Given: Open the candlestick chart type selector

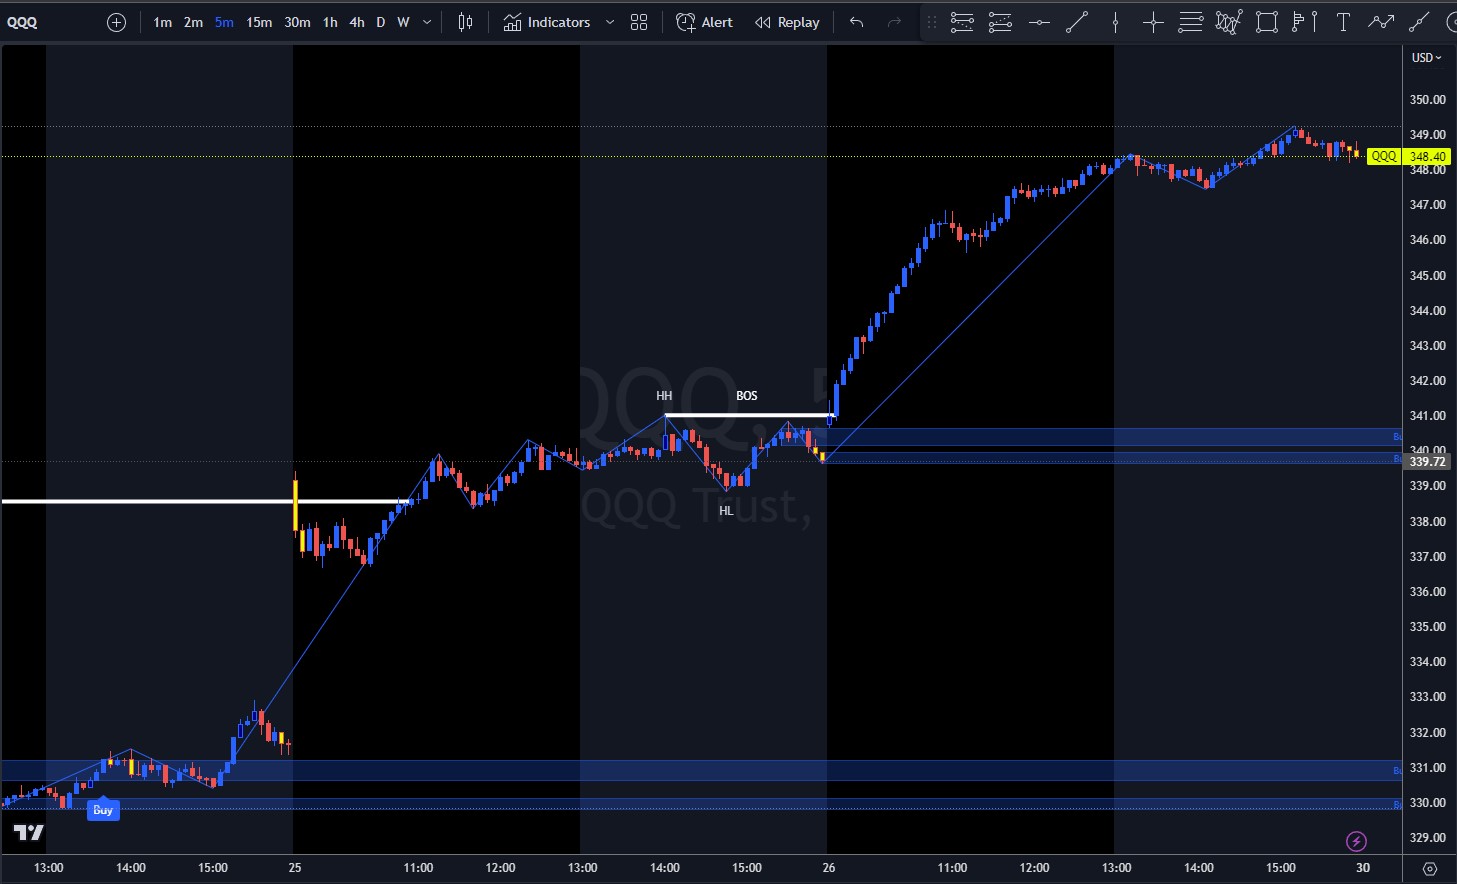Looking at the screenshot, I should click(465, 22).
